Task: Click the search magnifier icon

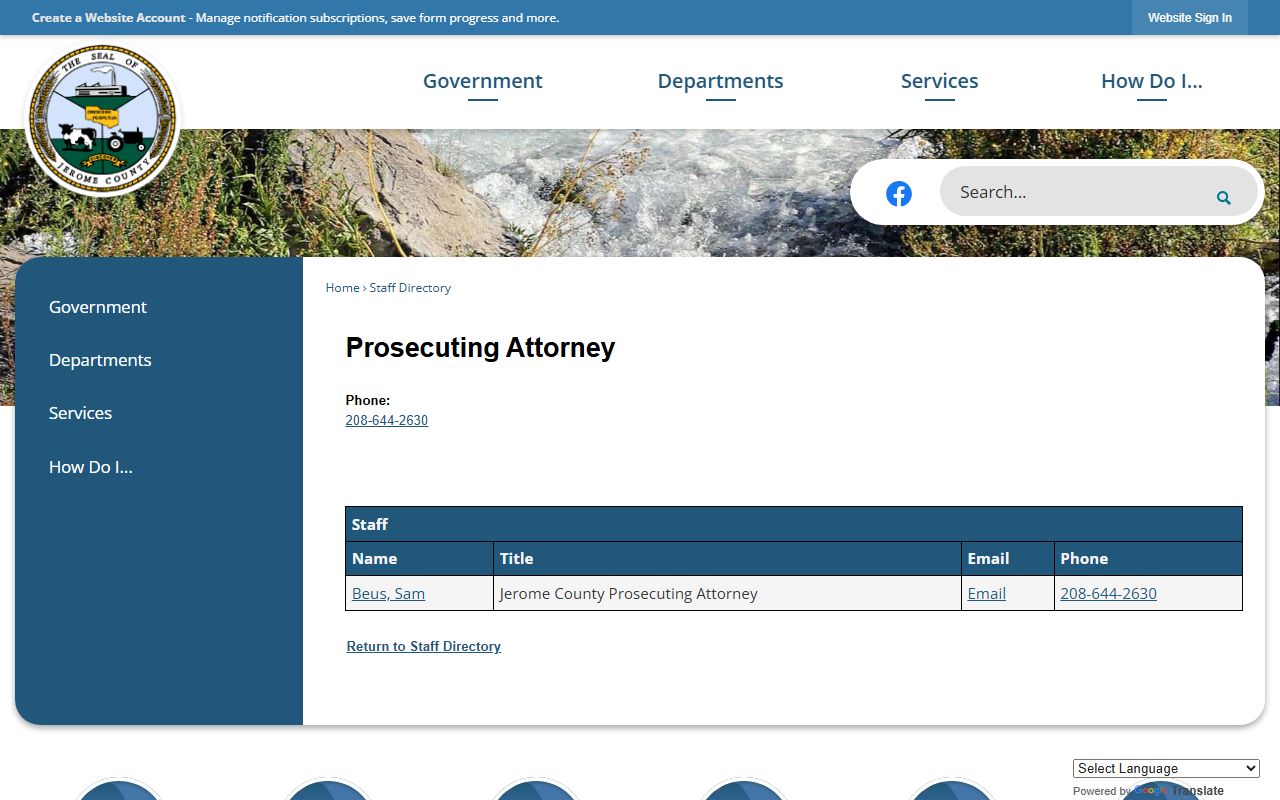Action: (1223, 198)
